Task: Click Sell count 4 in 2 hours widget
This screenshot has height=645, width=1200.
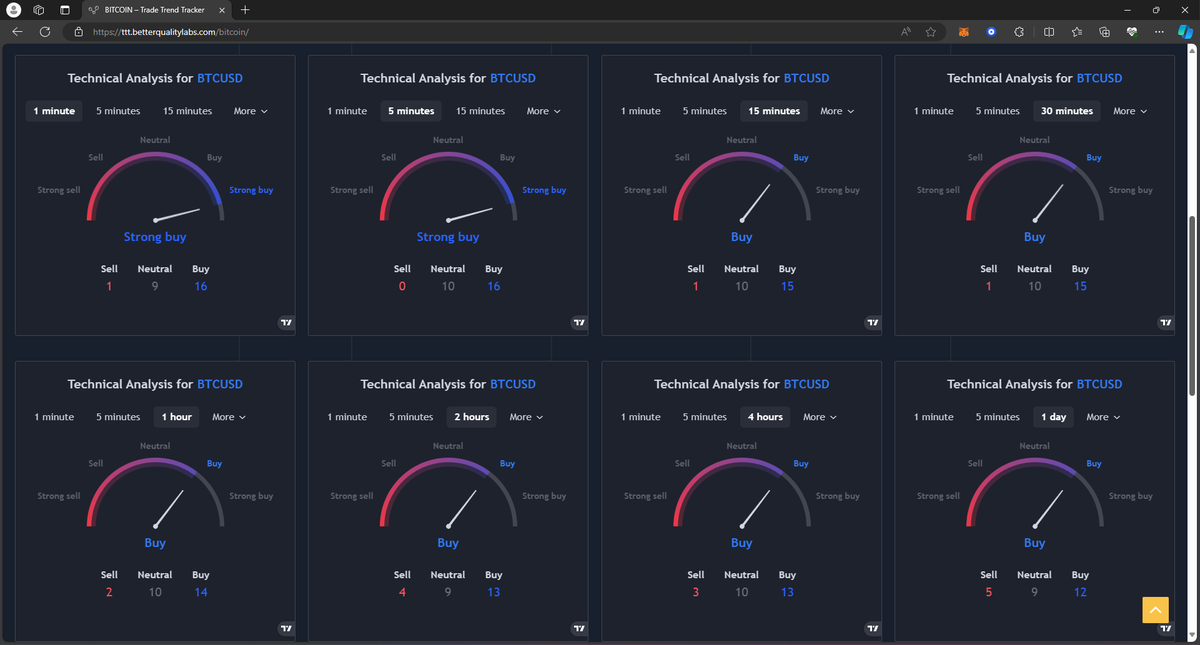Action: [402, 592]
